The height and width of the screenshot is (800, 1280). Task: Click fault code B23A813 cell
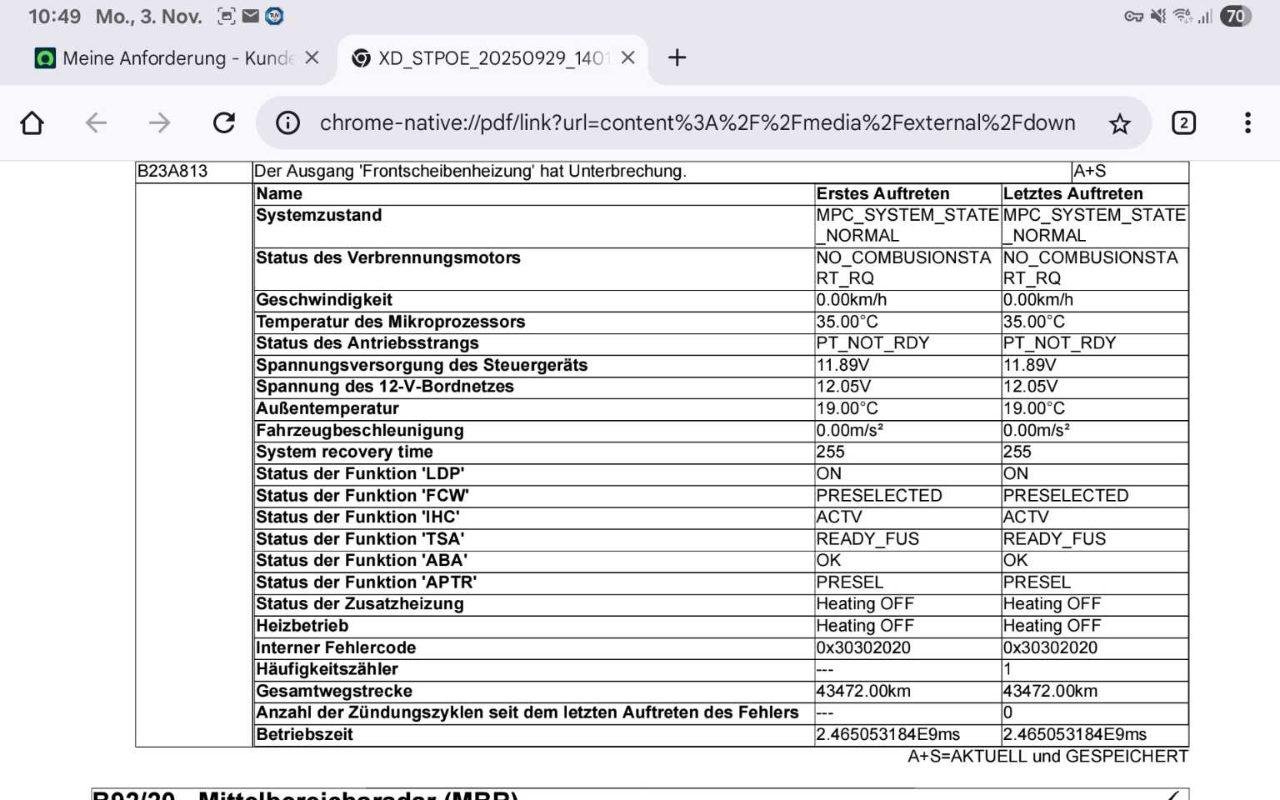tap(173, 171)
